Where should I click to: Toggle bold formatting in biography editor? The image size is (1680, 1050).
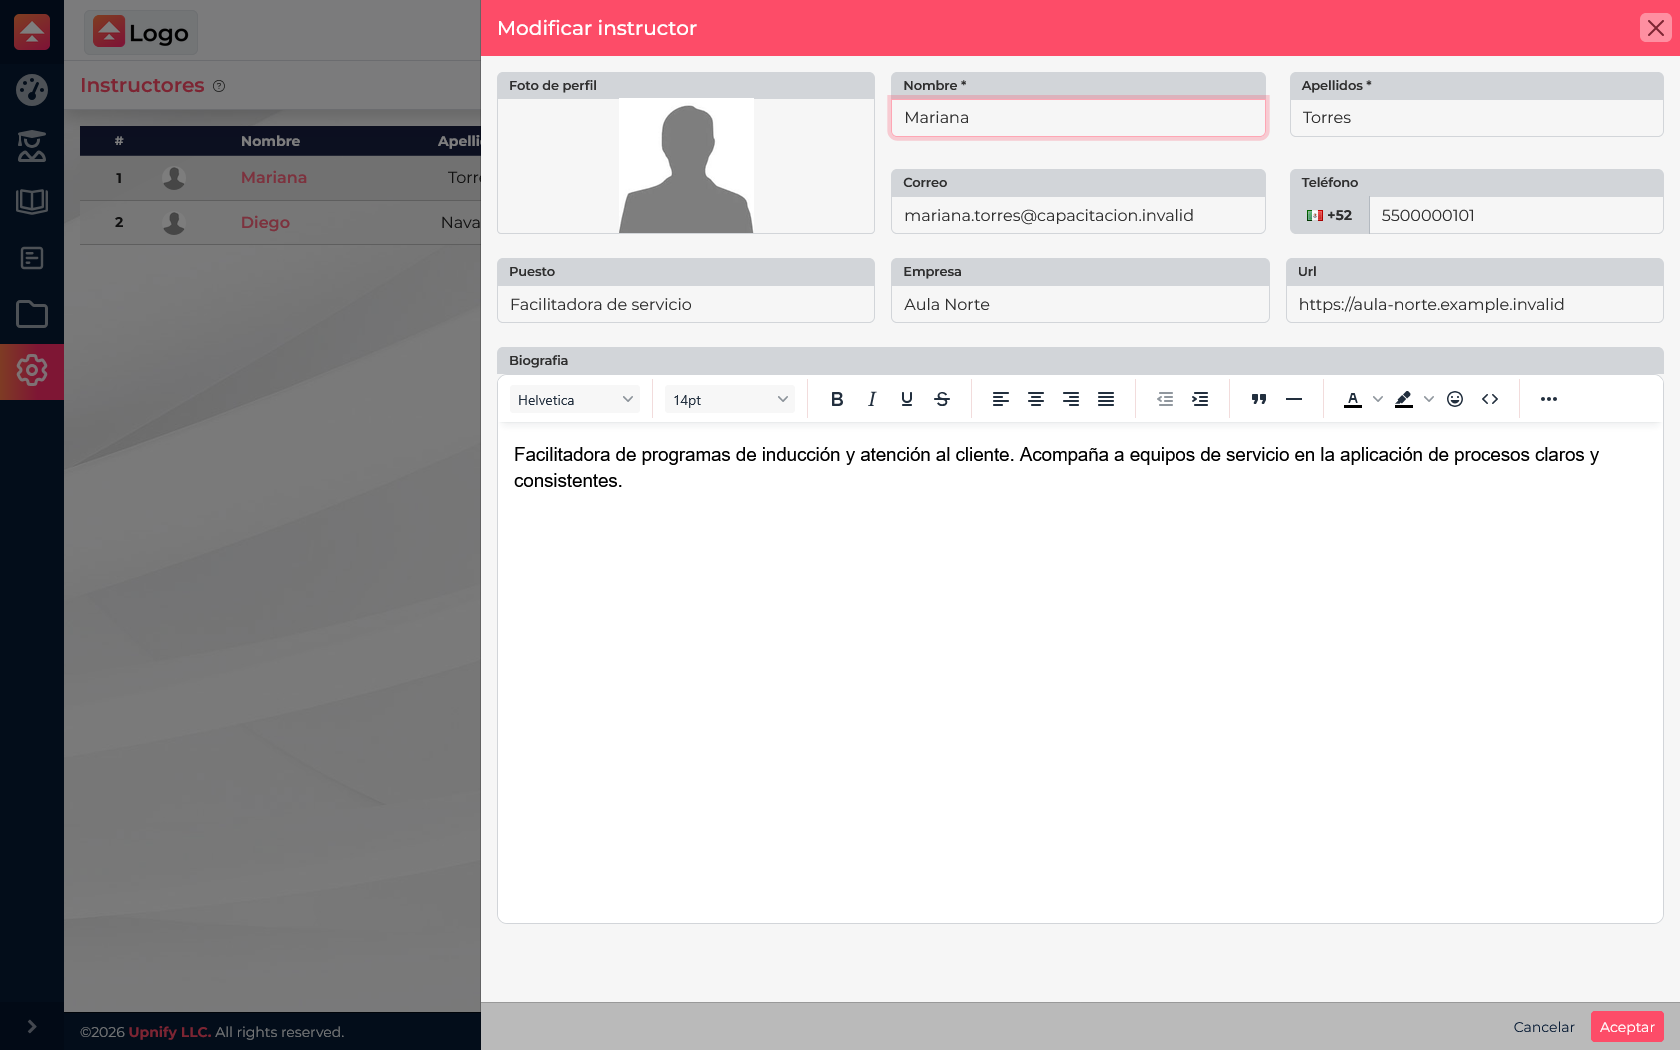(x=837, y=399)
